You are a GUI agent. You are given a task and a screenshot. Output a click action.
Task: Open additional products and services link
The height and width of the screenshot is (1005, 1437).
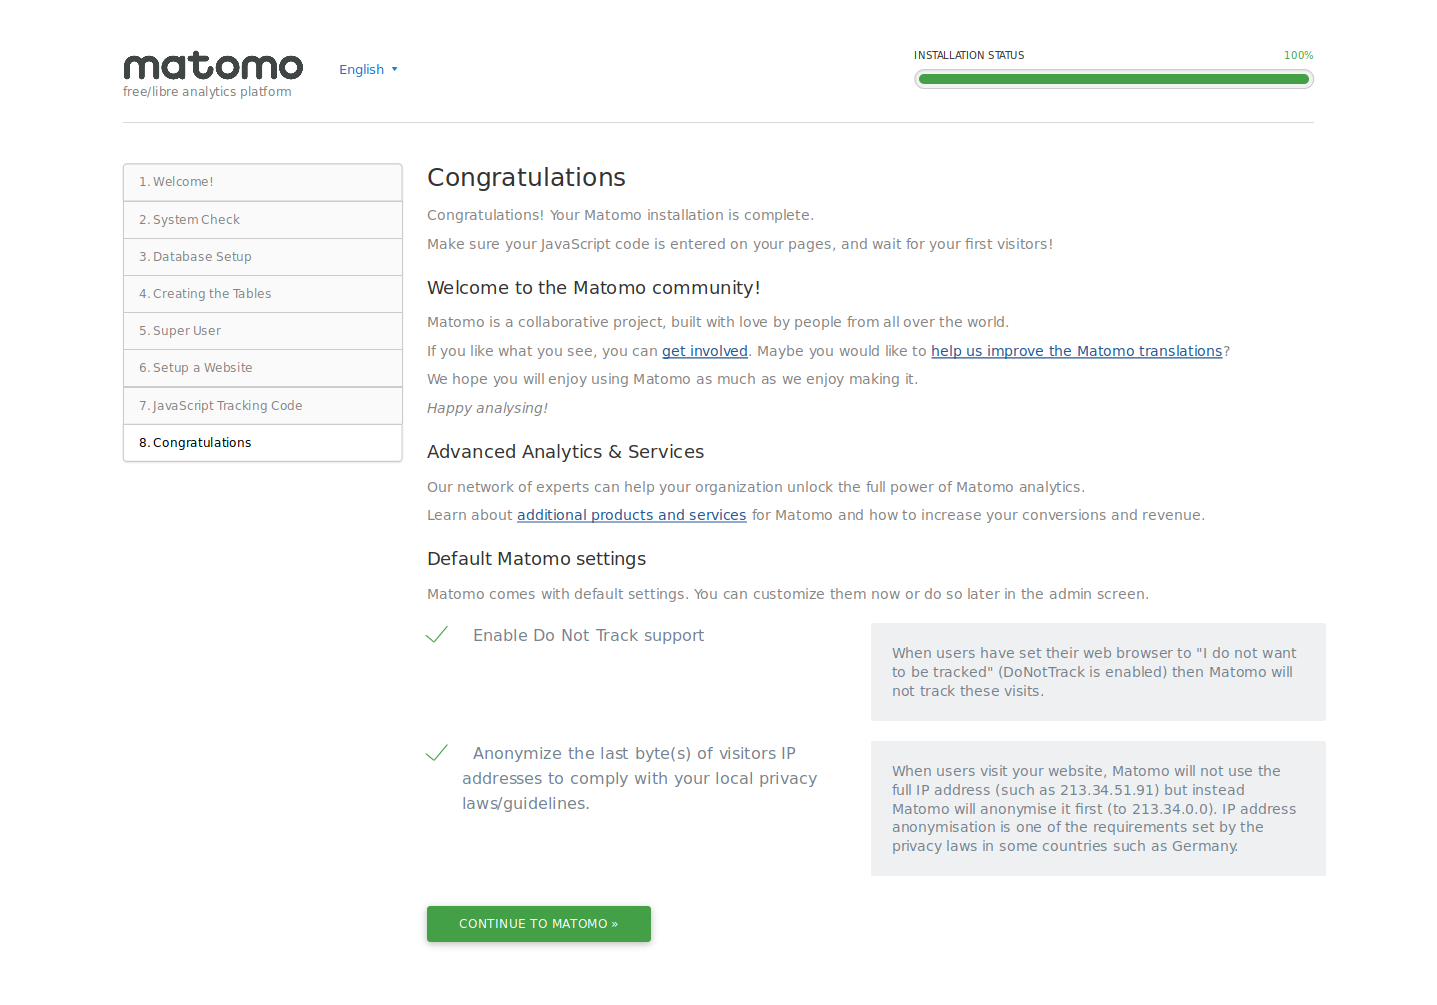(x=631, y=515)
